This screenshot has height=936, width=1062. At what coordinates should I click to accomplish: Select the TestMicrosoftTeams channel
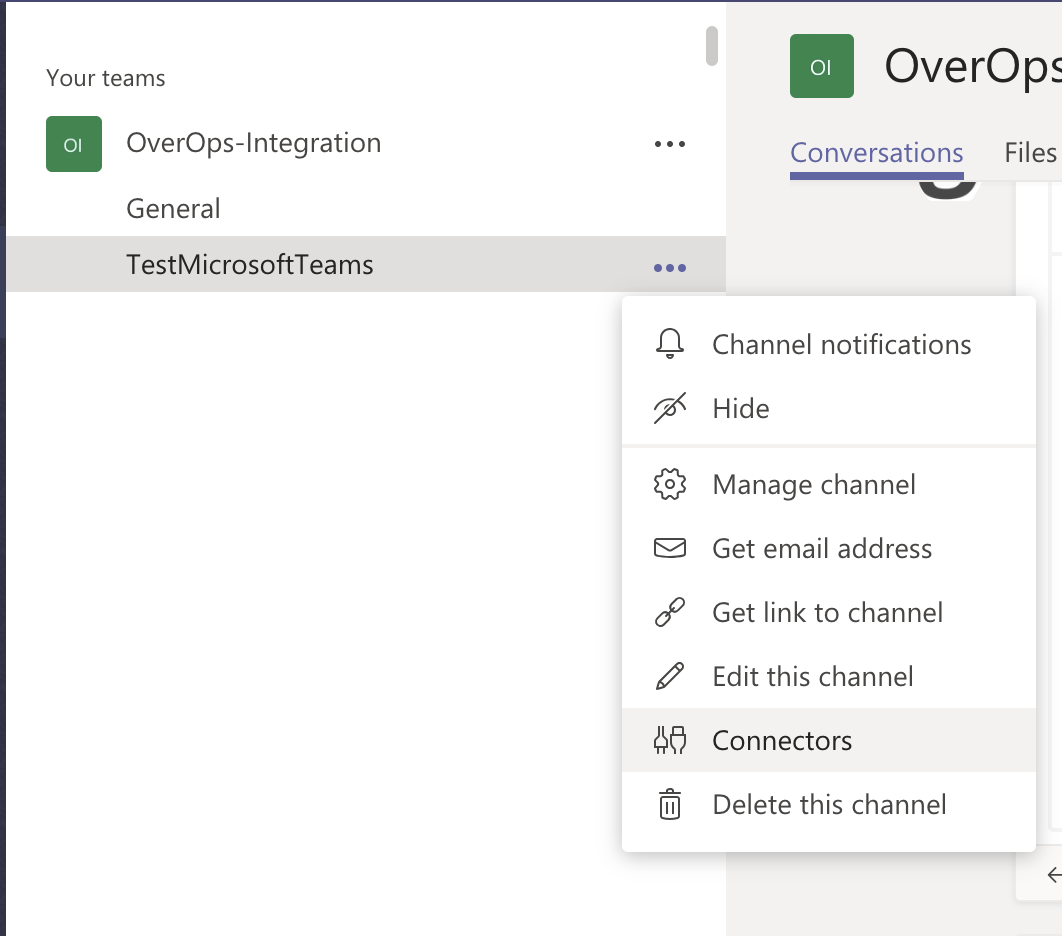[366, 264]
